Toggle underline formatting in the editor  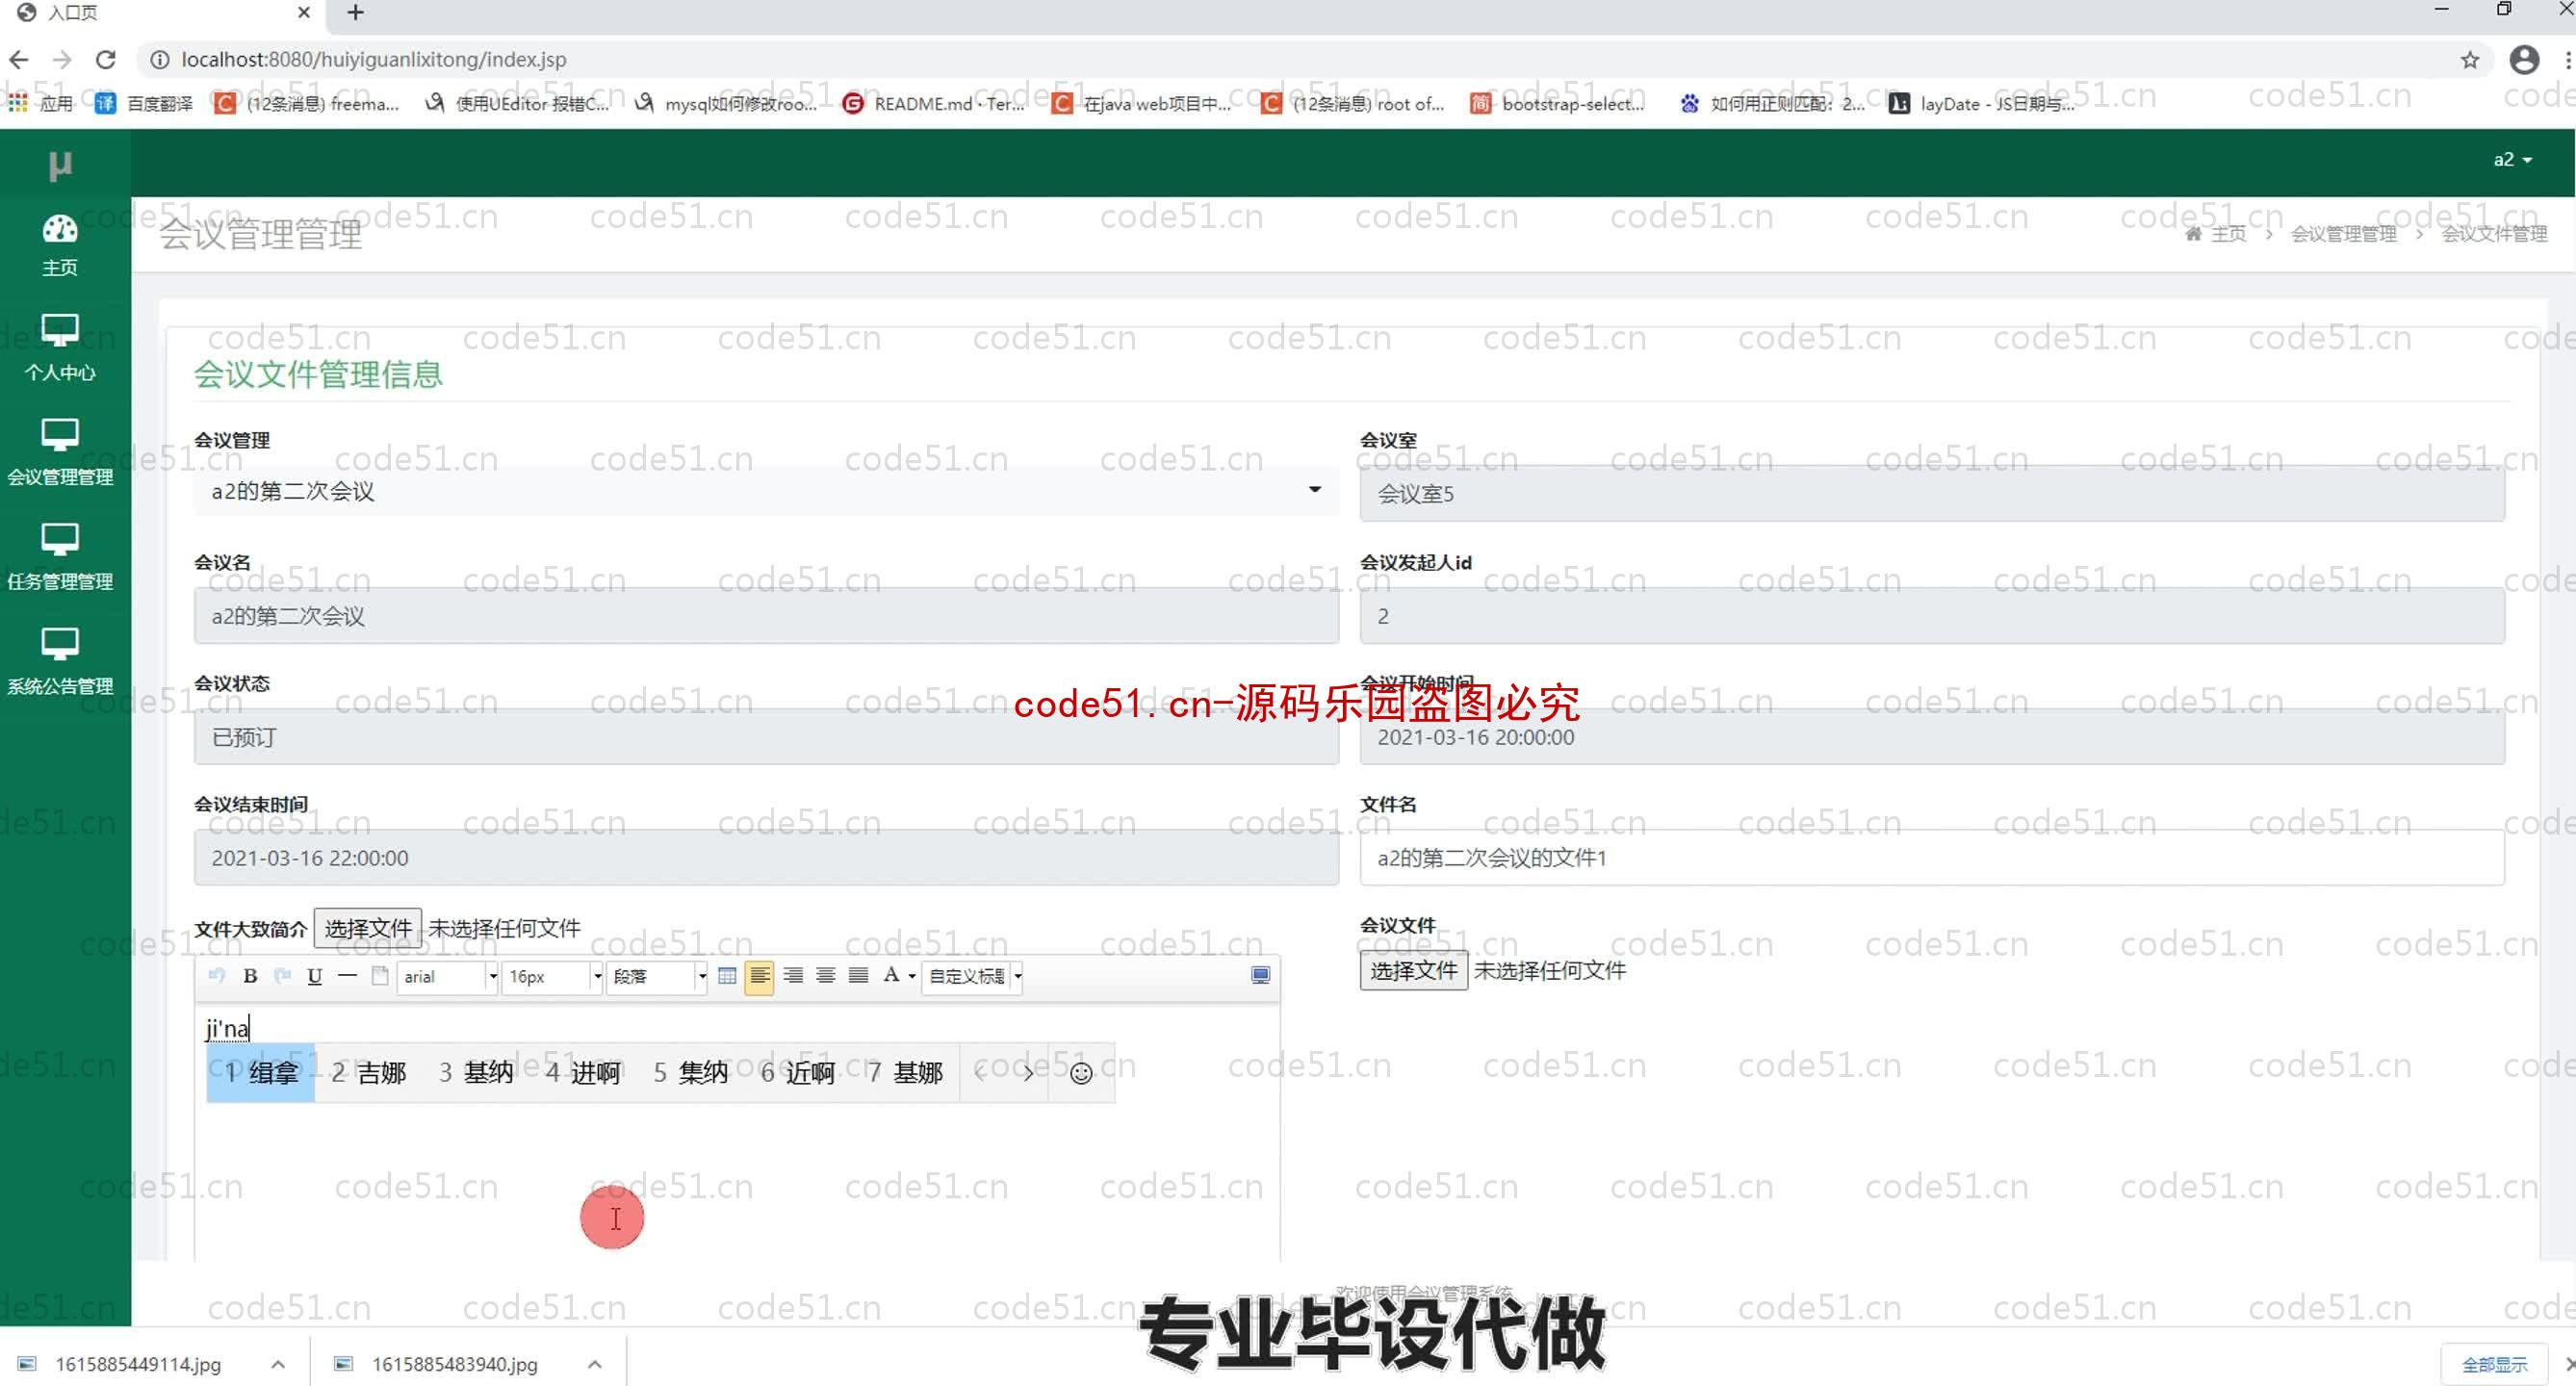coord(314,976)
